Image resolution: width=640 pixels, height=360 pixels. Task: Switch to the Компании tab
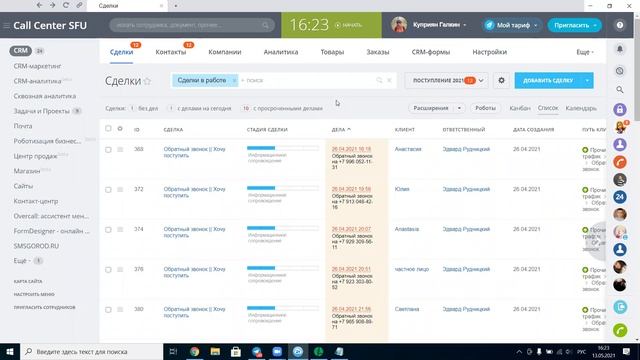(224, 52)
